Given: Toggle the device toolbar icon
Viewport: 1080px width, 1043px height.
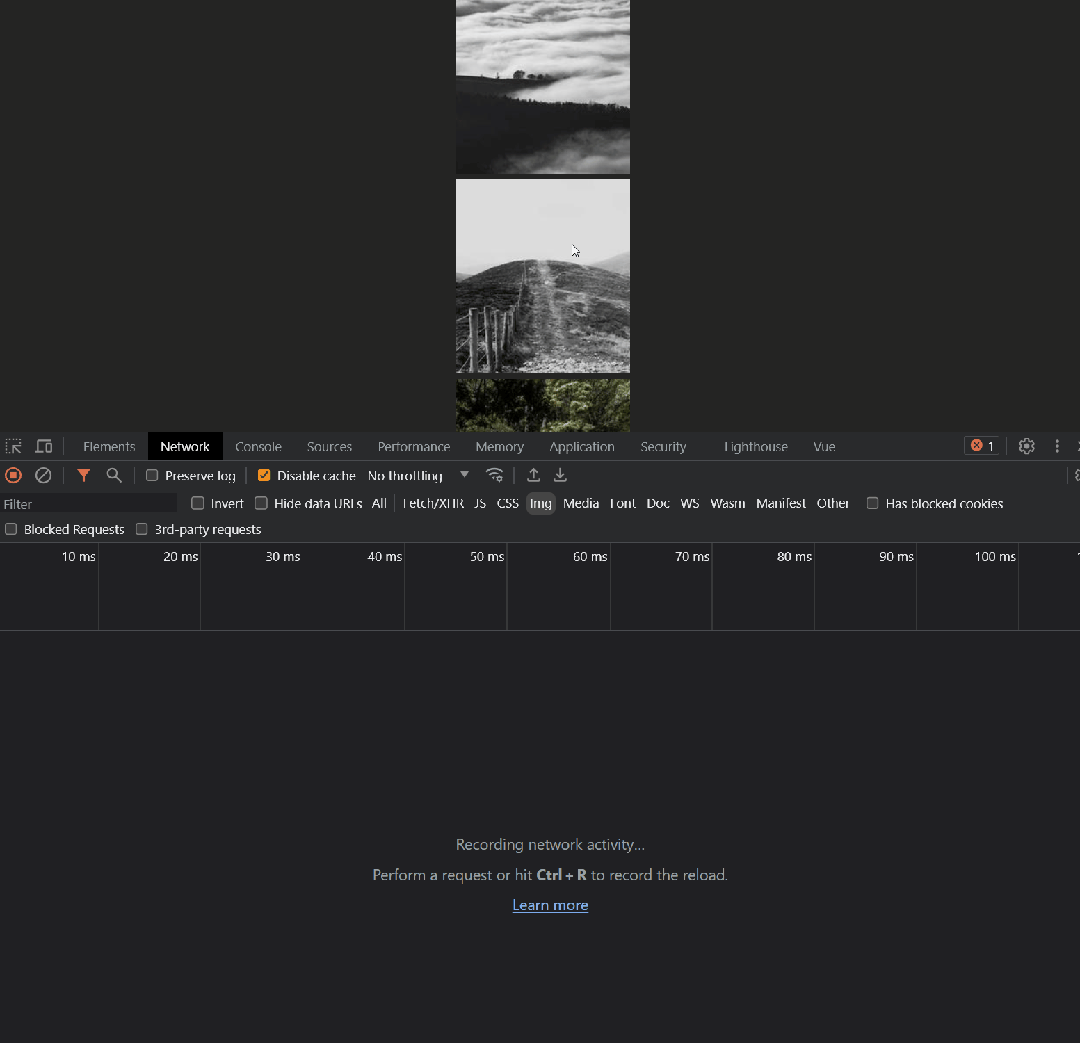Looking at the screenshot, I should 44,446.
